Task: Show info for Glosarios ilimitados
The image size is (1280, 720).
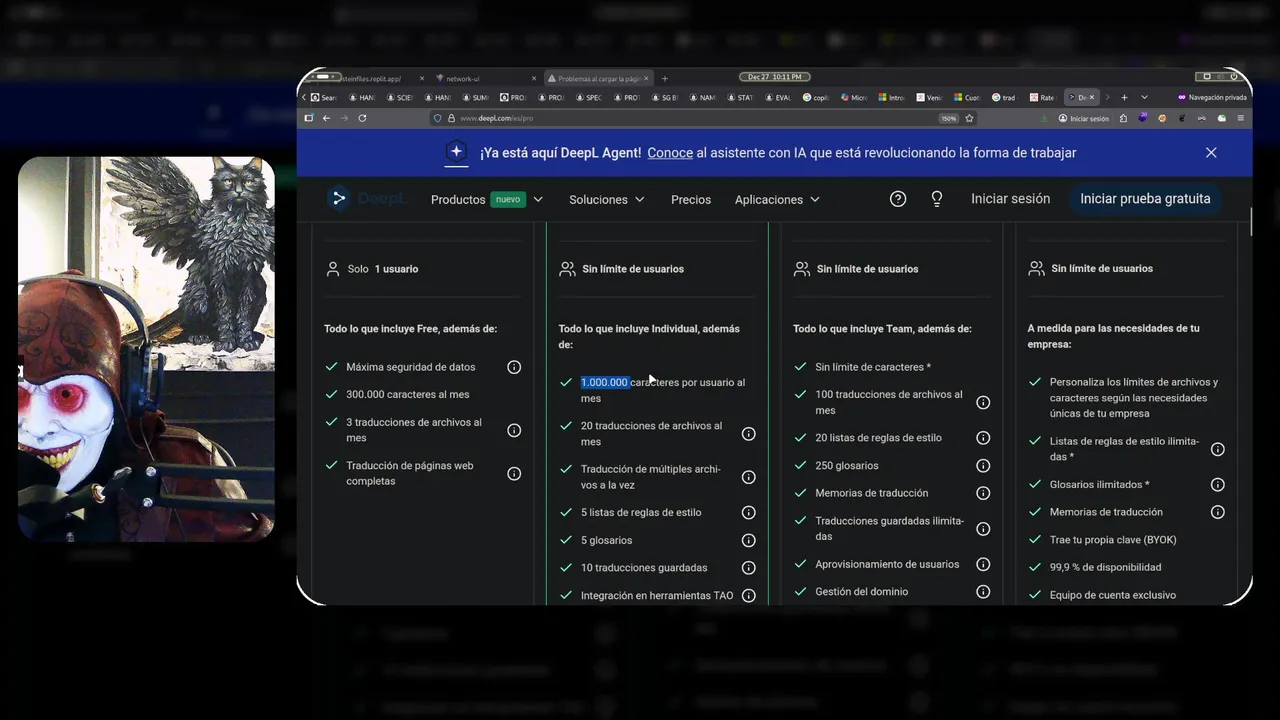Action: (1217, 484)
